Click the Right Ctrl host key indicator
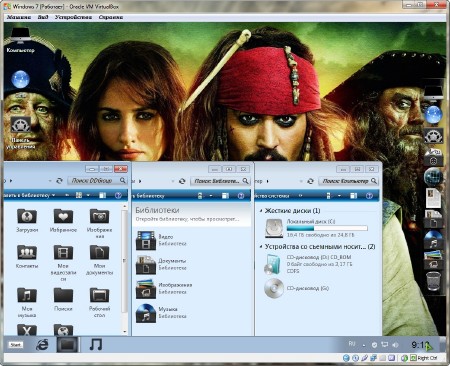The image size is (450, 366). 427,358
